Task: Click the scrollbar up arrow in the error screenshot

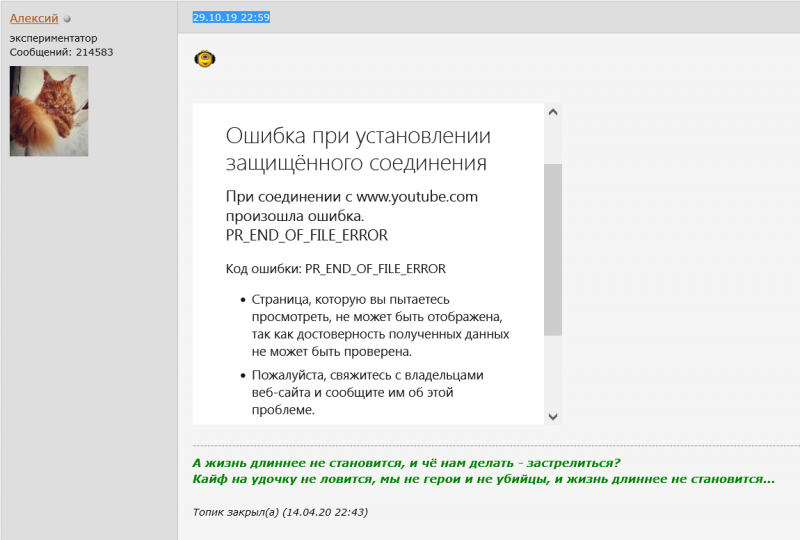Action: coord(552,112)
